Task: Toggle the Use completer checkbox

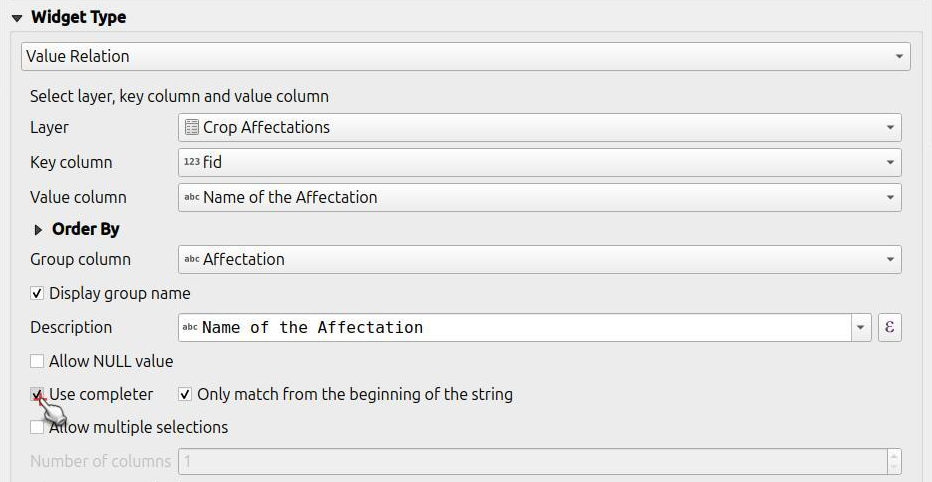Action: (x=37, y=394)
